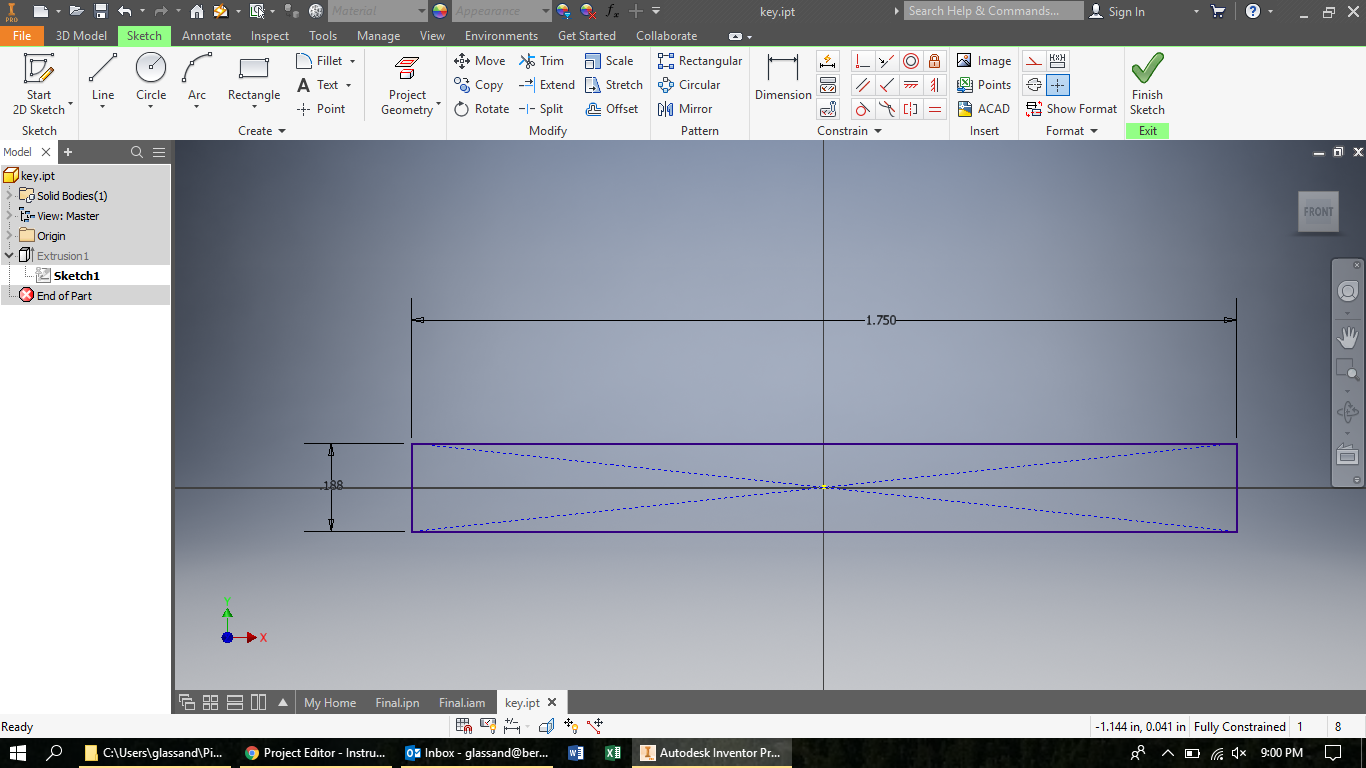Click the Trim button
Viewport: 1366px width, 768px height.
point(541,61)
